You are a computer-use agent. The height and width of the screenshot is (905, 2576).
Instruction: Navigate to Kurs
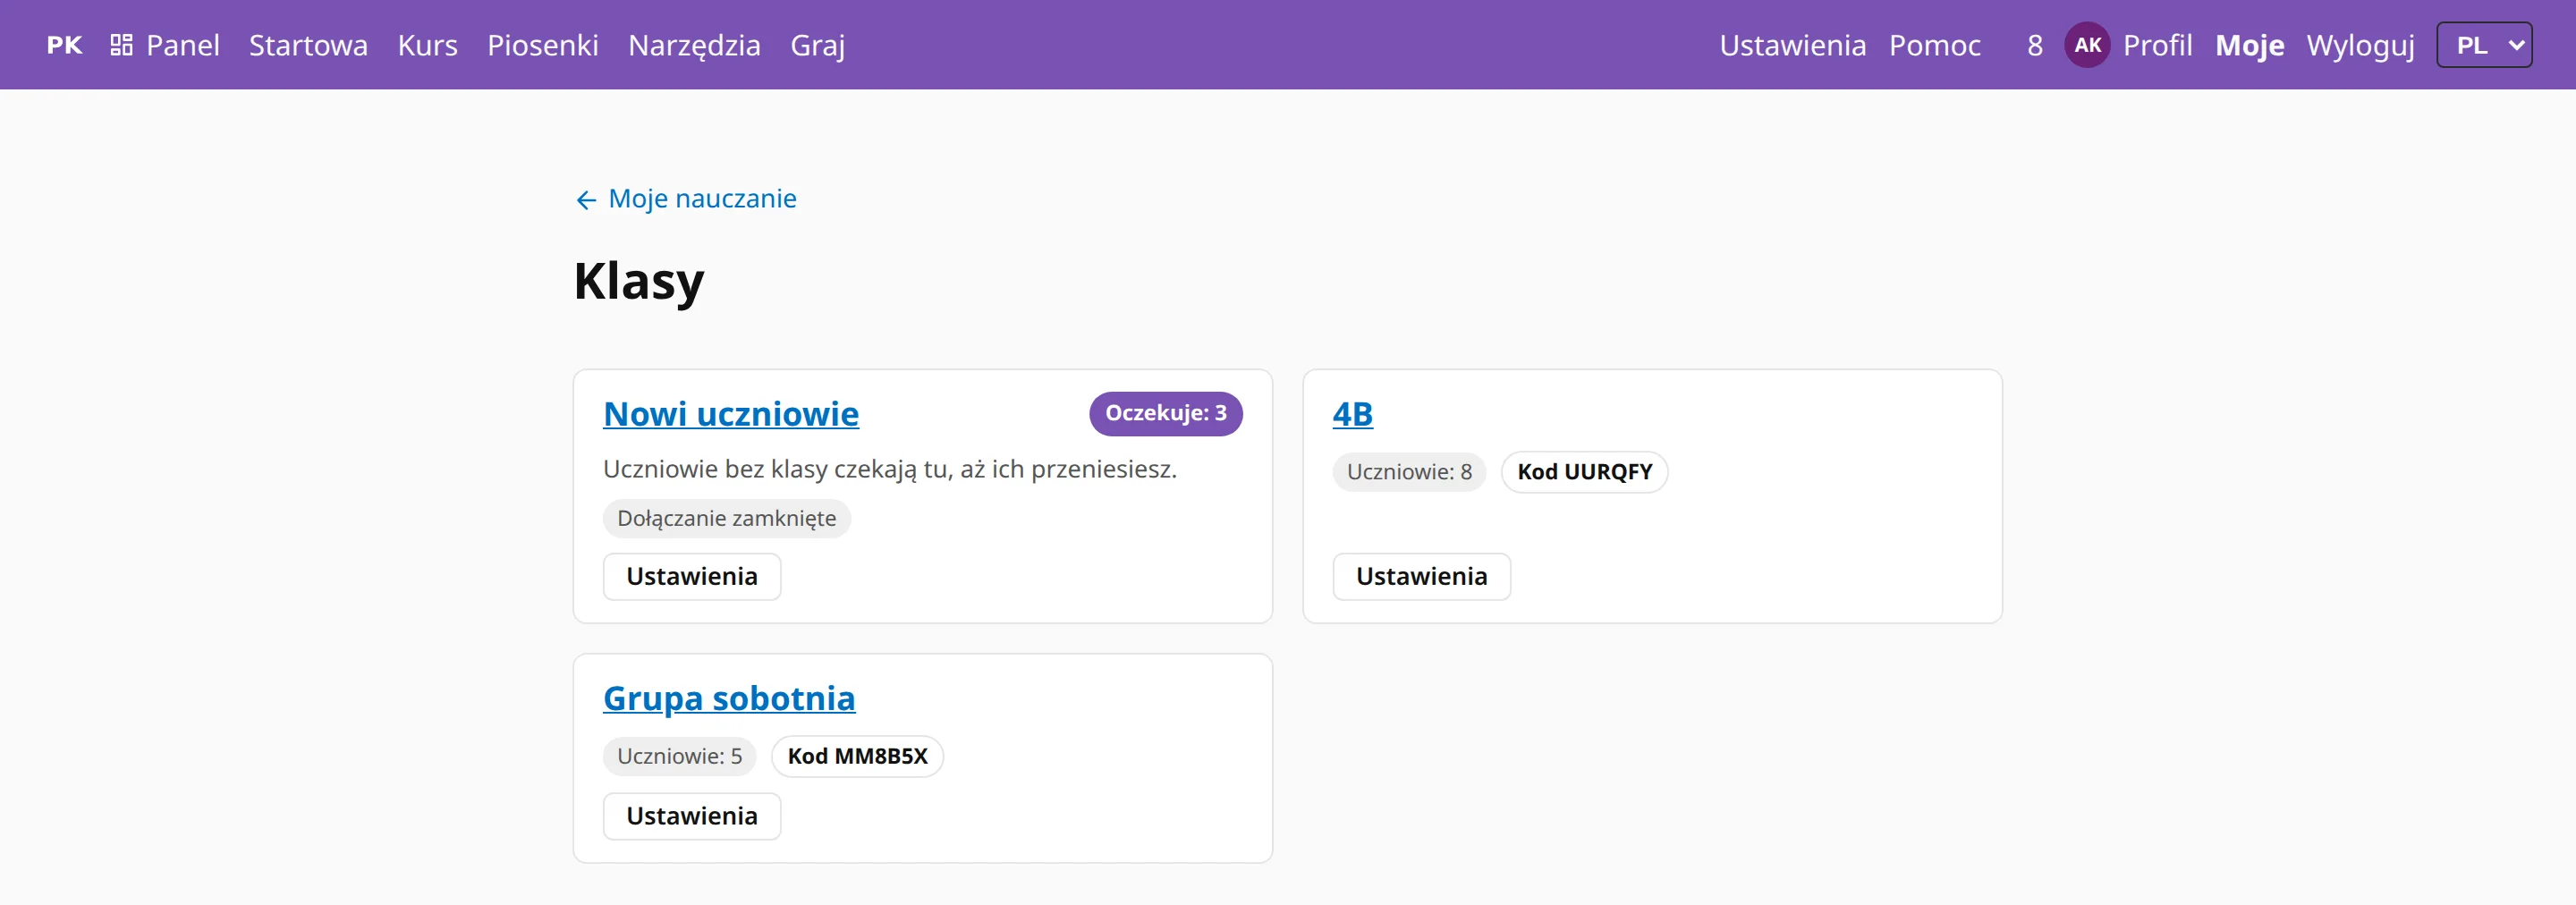[427, 45]
